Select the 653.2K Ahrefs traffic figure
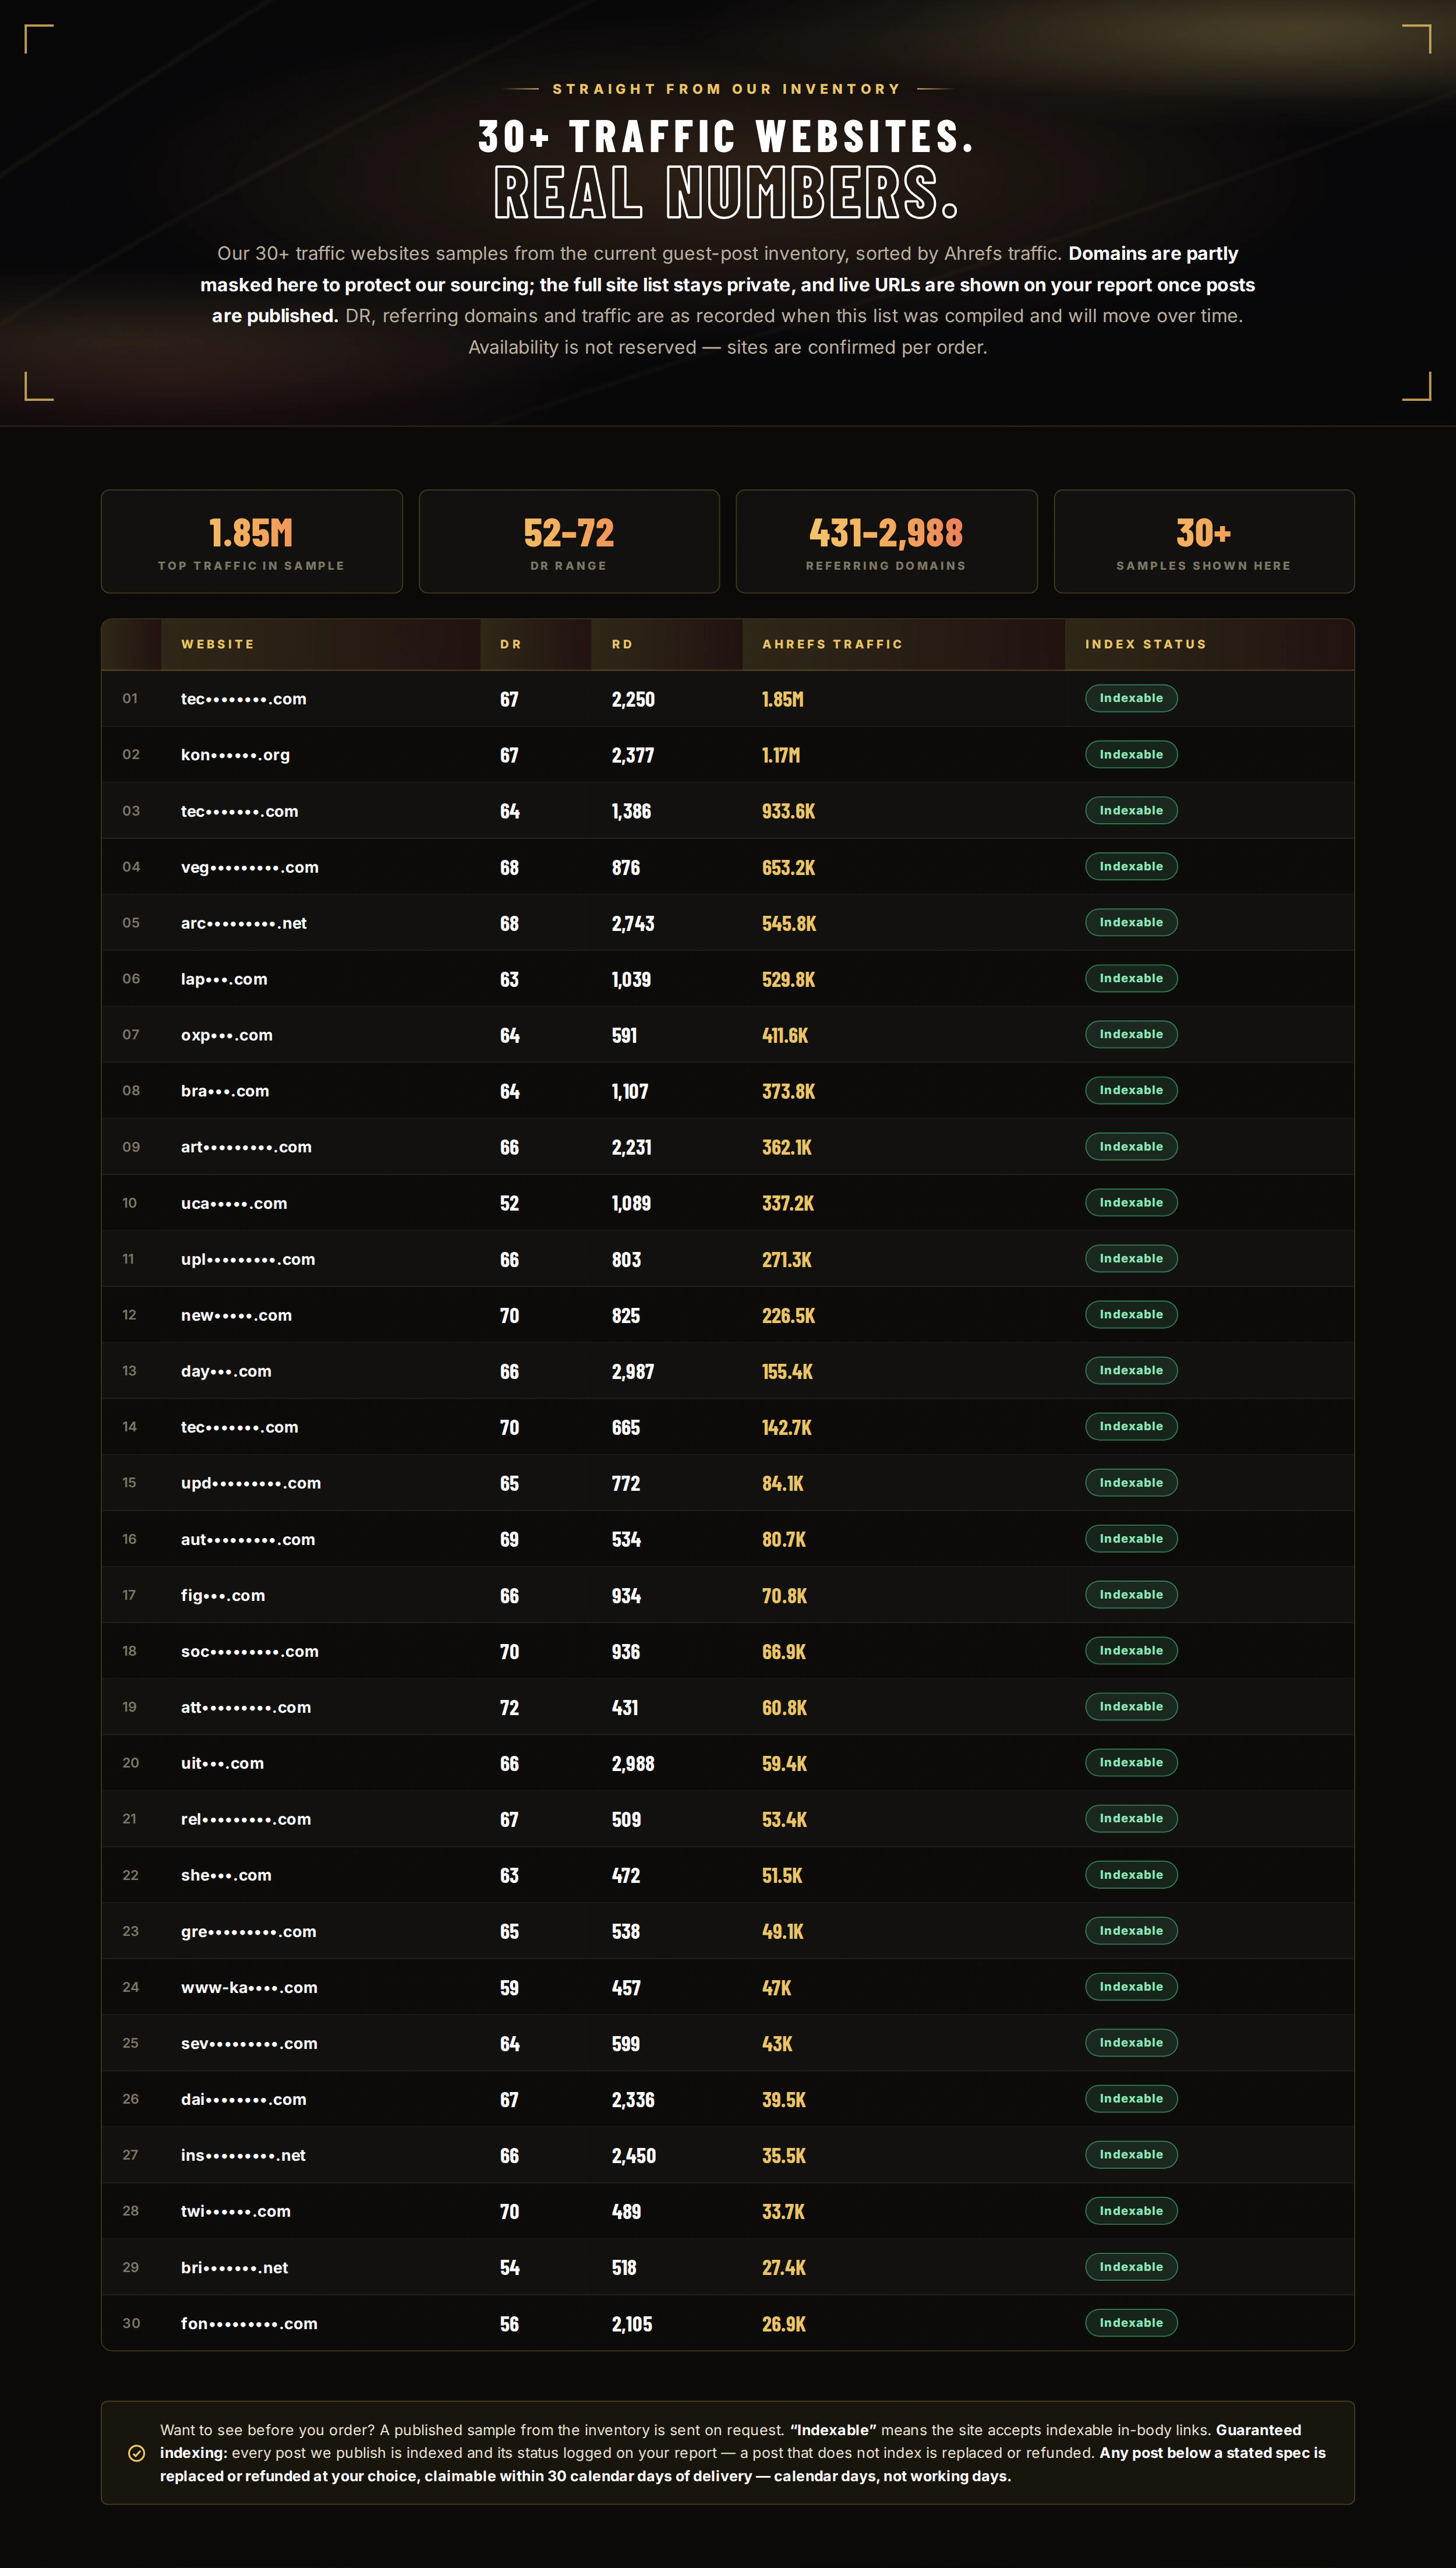The height and width of the screenshot is (2568, 1456). tap(788, 867)
